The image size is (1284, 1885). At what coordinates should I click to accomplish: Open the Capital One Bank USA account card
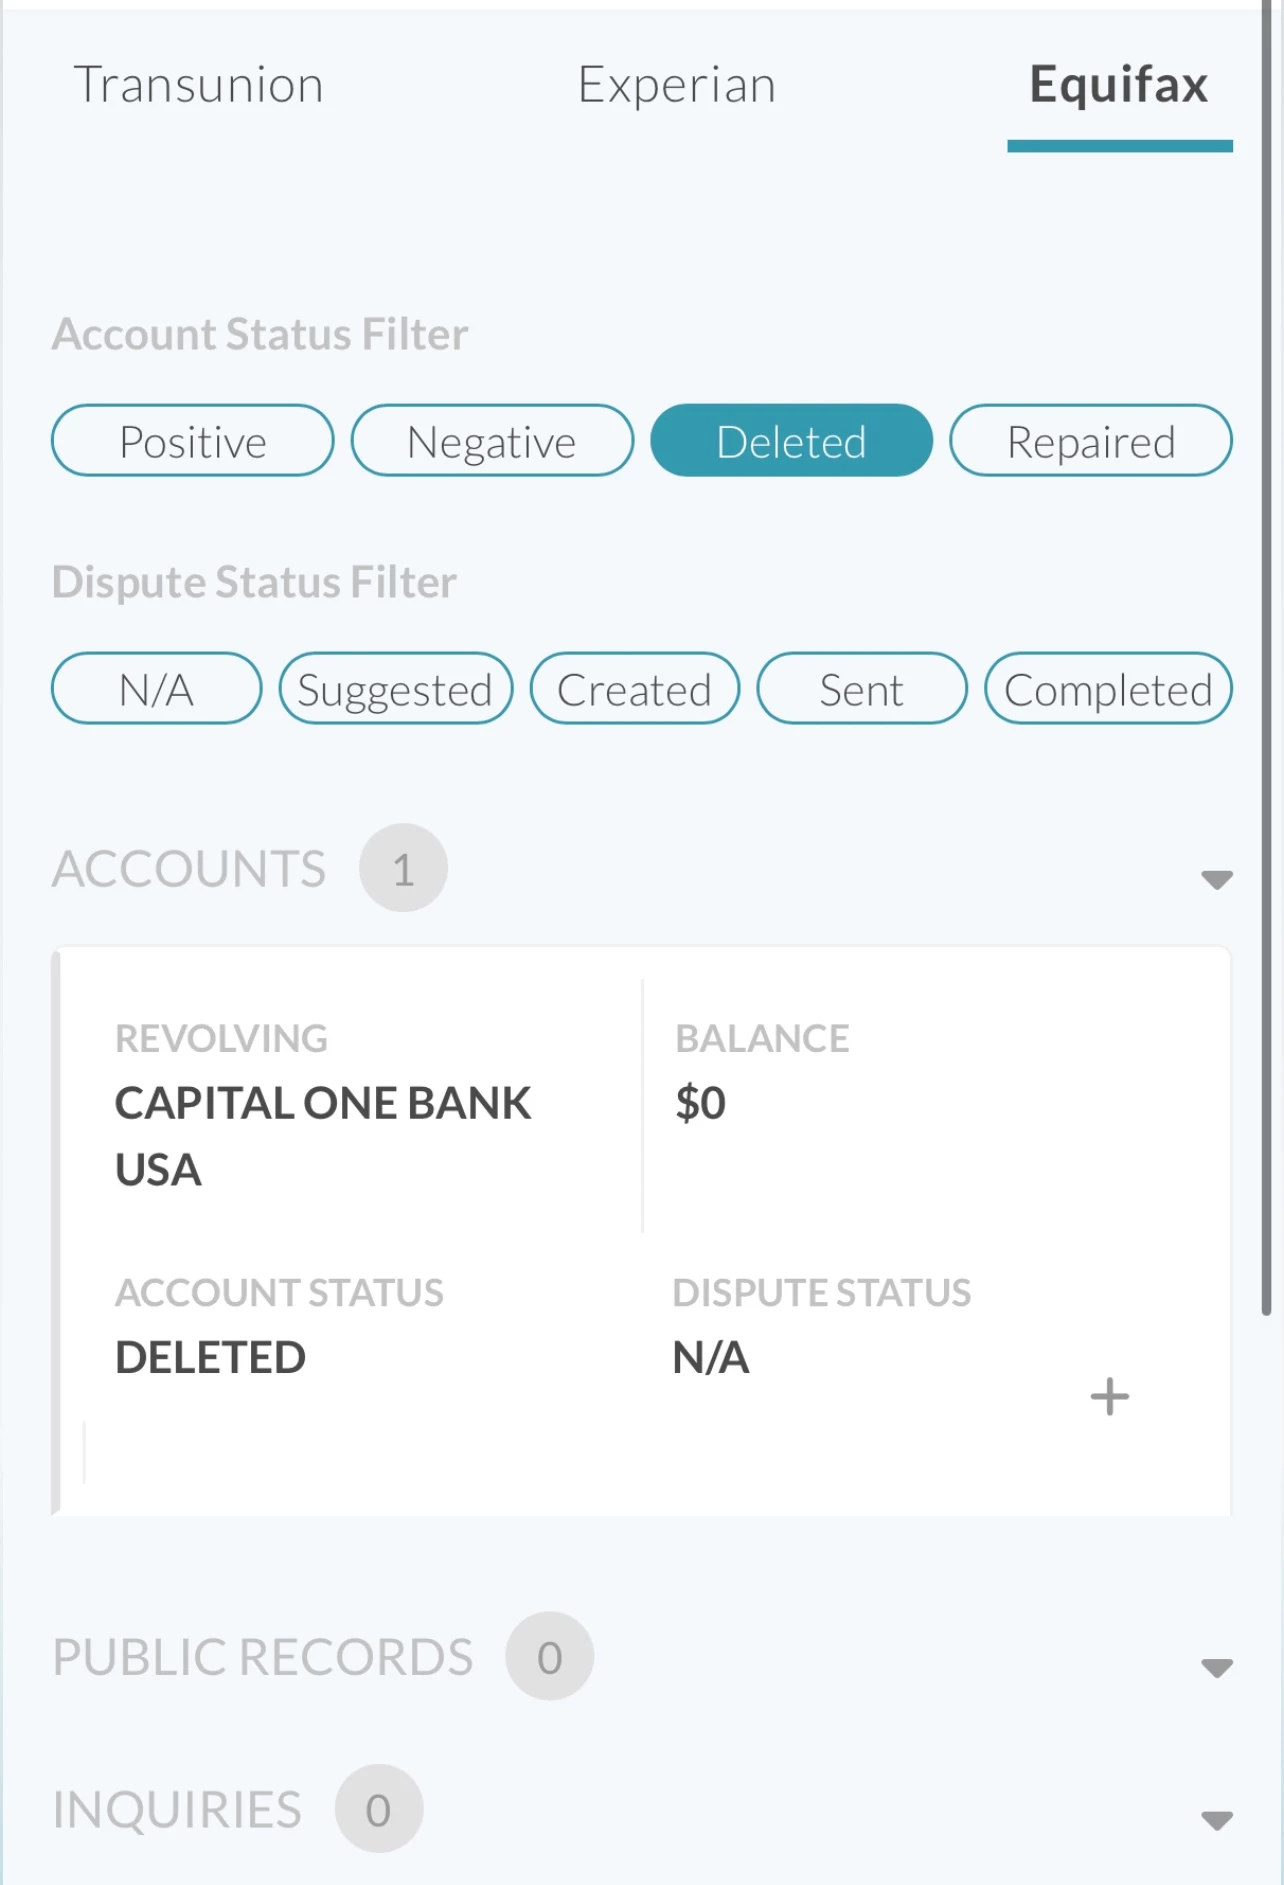(641, 1230)
